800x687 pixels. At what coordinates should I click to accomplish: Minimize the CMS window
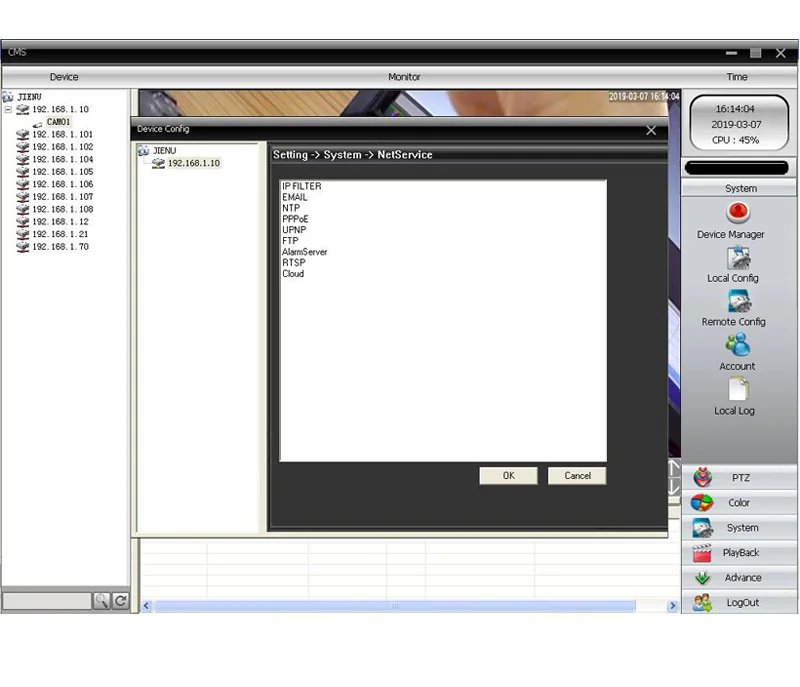732,53
